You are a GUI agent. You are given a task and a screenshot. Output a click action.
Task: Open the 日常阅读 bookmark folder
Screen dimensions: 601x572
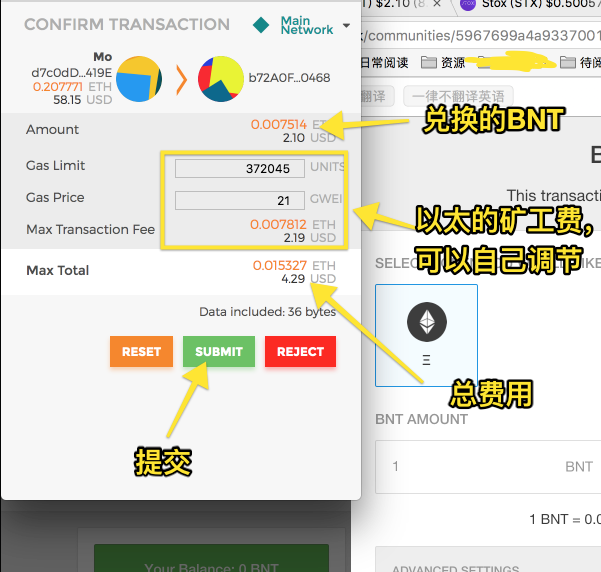(x=384, y=62)
